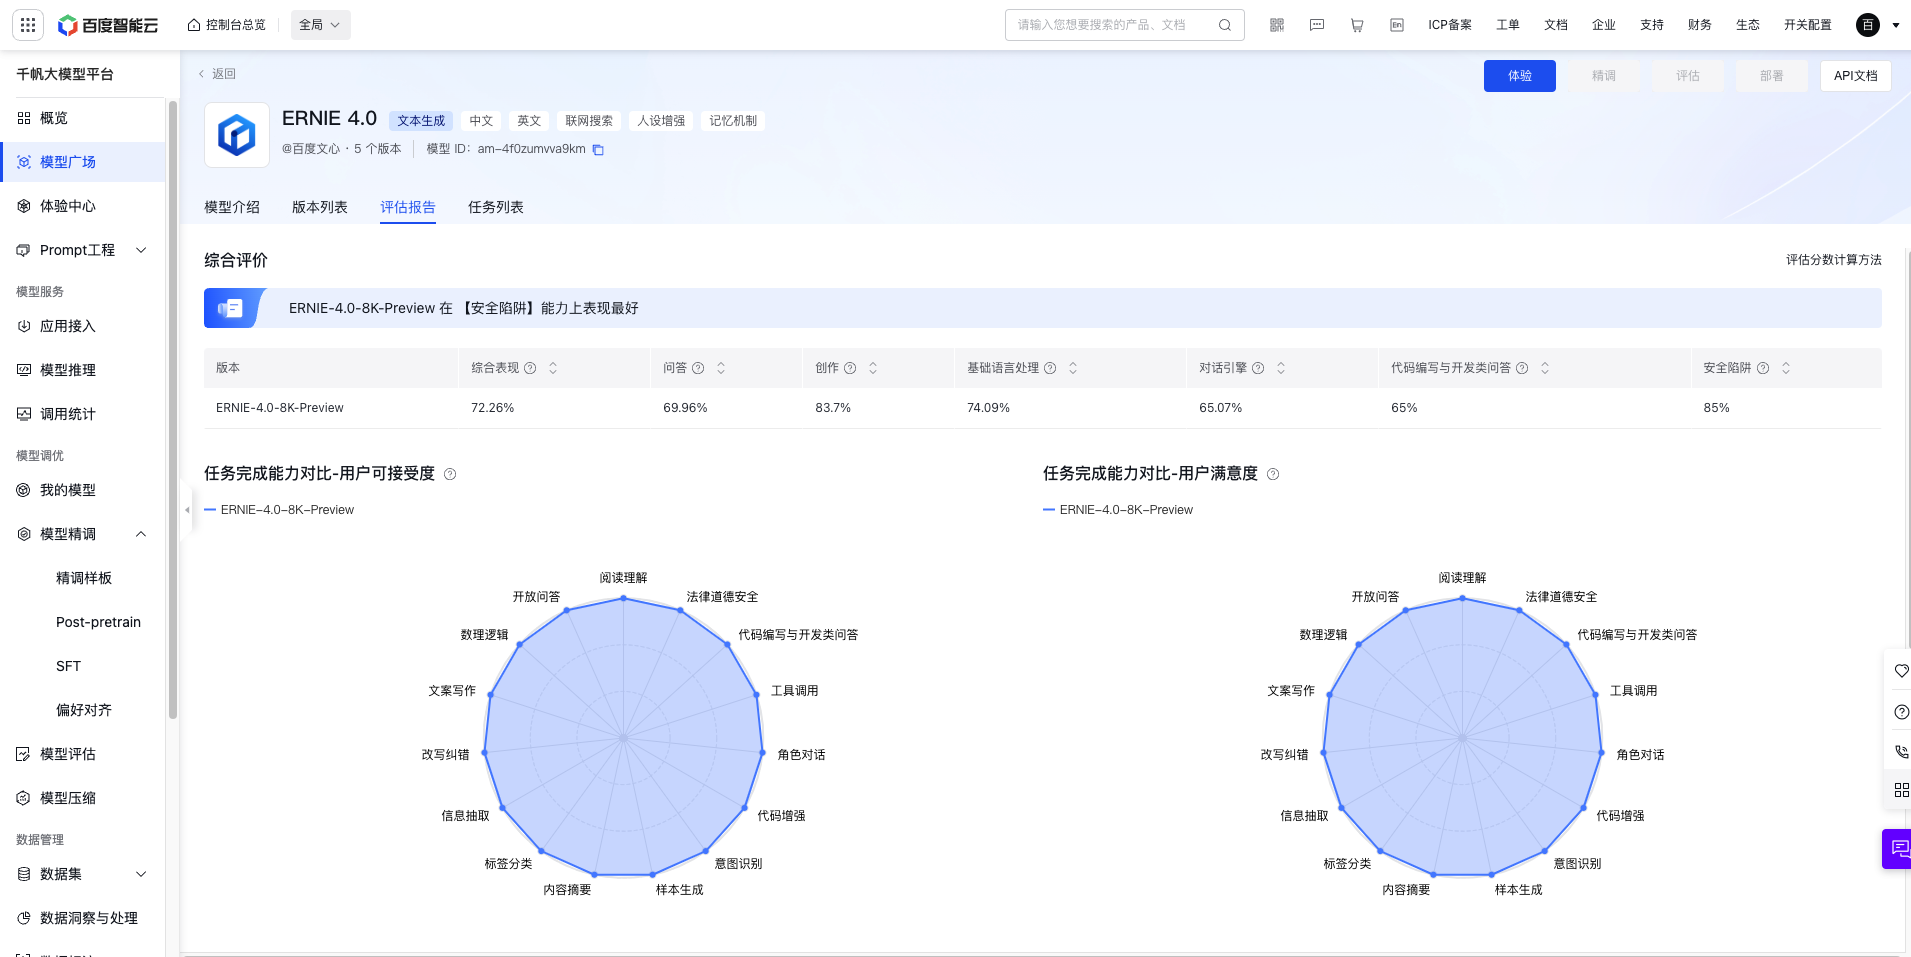
Task: Open the shopping cart icon
Action: (x=1357, y=25)
